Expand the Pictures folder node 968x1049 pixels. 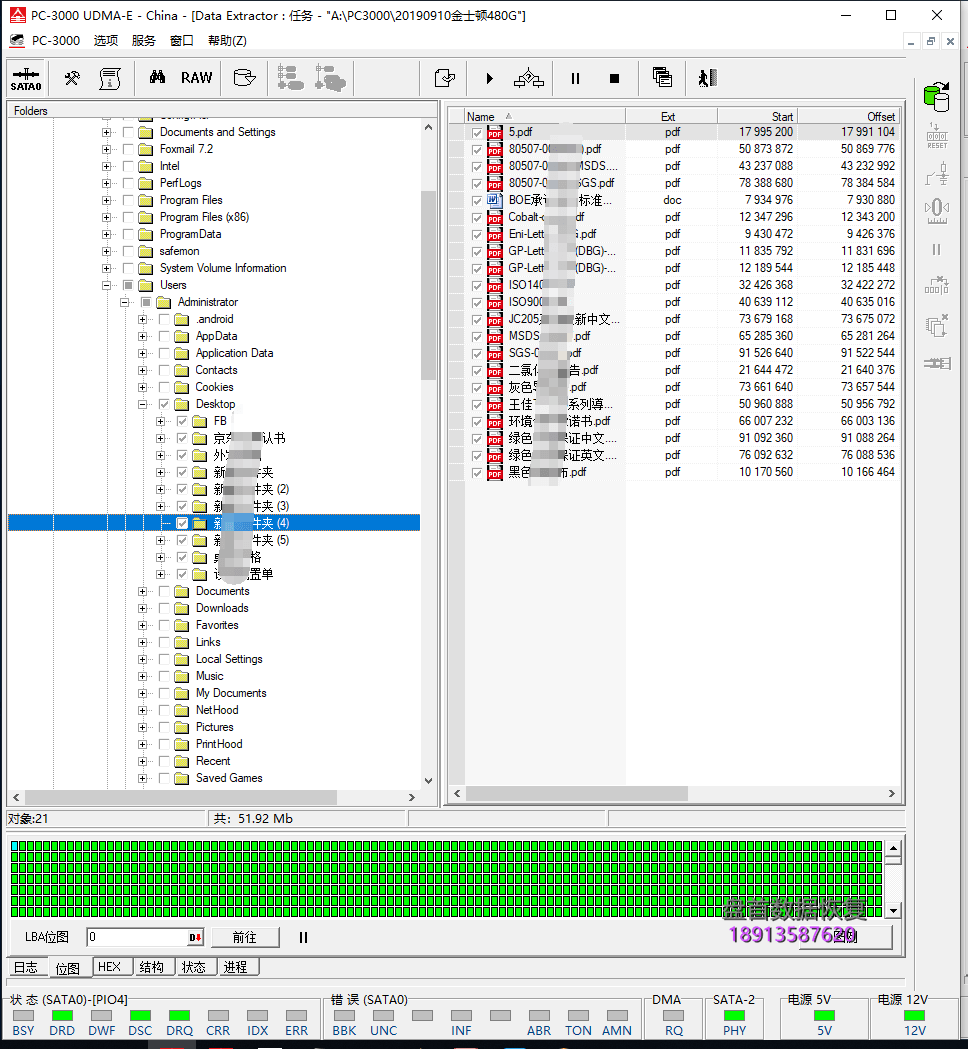142,727
